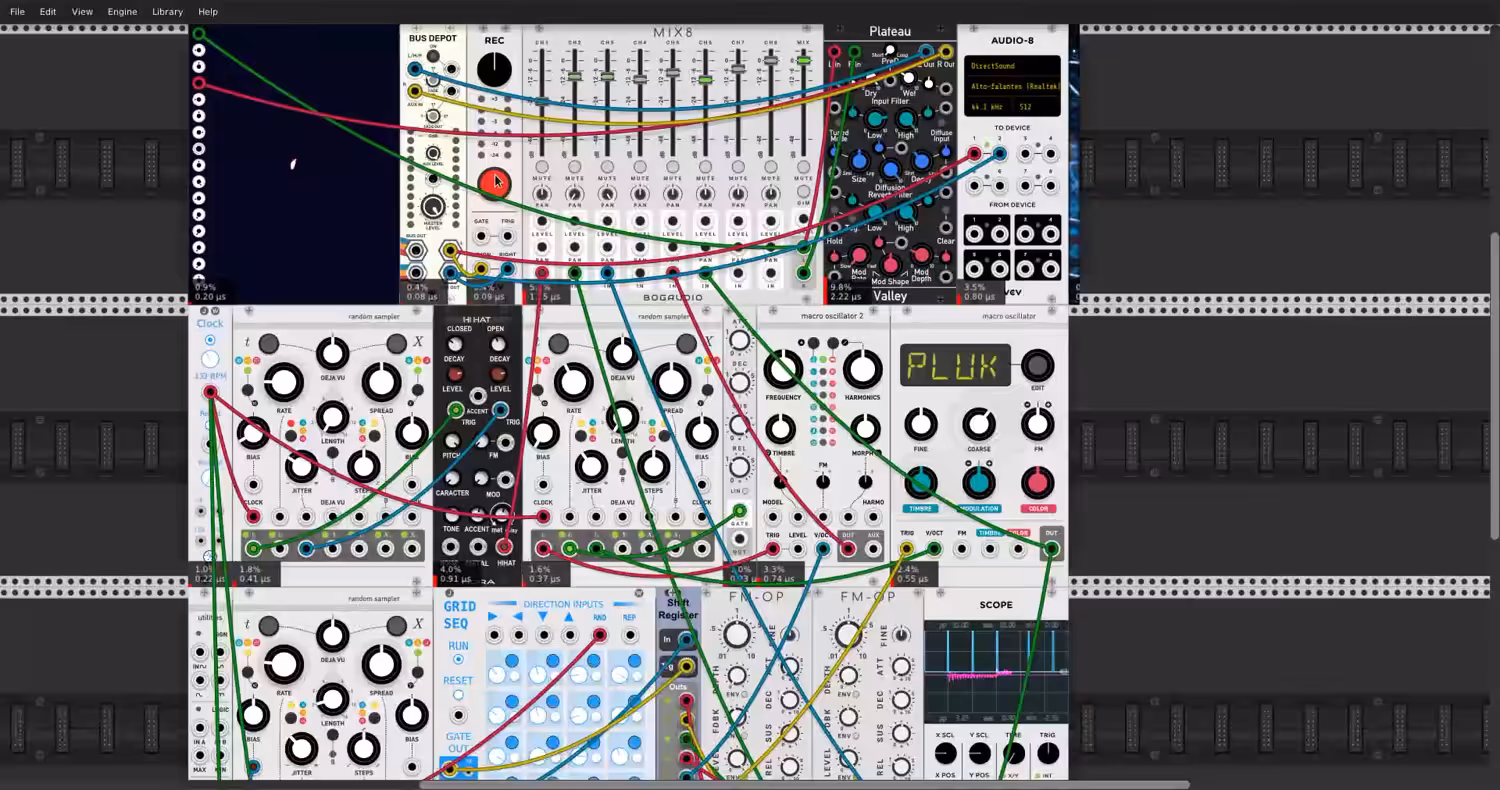1500x790 pixels.
Task: Click the red REC record button
Action: point(494,183)
